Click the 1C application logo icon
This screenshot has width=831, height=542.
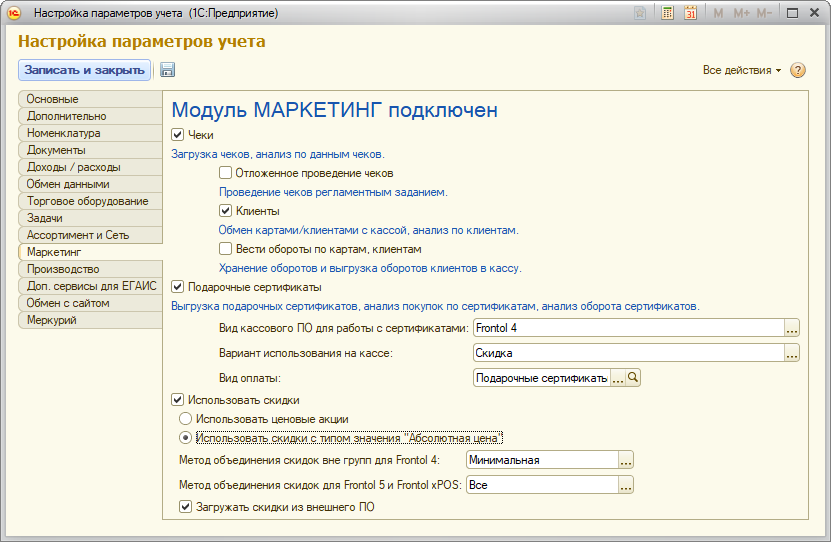(14, 13)
